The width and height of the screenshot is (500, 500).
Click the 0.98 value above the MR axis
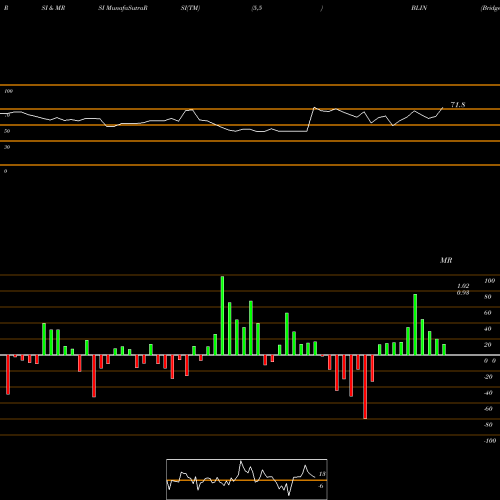point(463,293)
